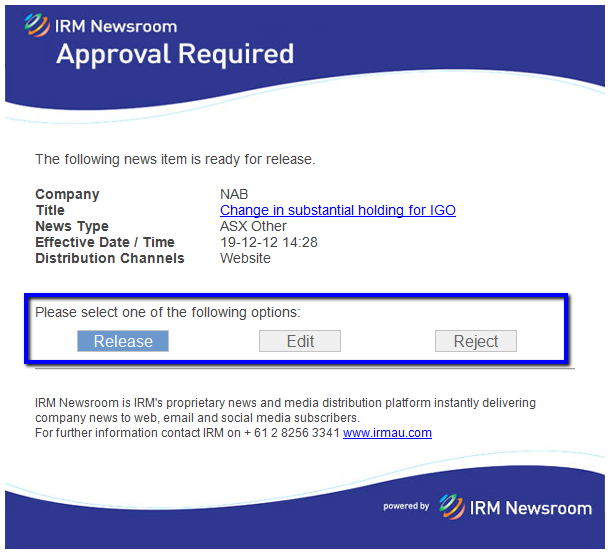Screen dimensions: 611x555
Task: Click the IRM Newsroom logo icon in header
Action: coord(37,25)
